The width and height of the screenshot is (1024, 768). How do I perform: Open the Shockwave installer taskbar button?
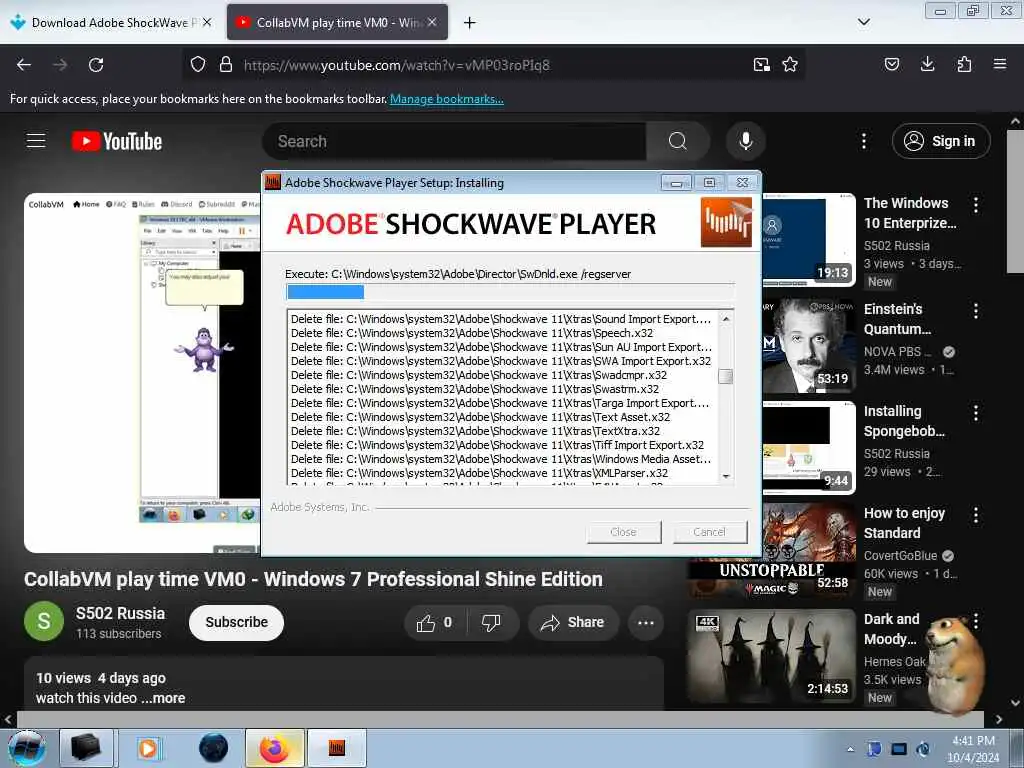337,748
